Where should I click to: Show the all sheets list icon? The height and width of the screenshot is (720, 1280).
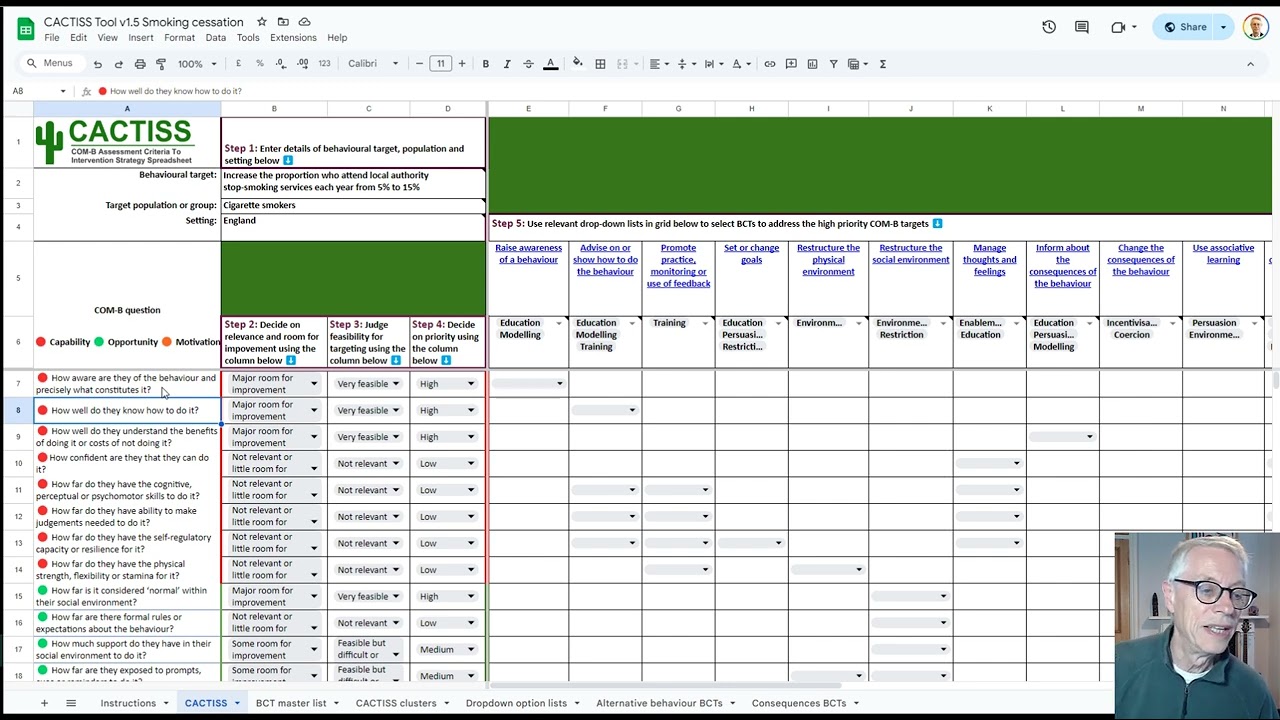(71, 703)
